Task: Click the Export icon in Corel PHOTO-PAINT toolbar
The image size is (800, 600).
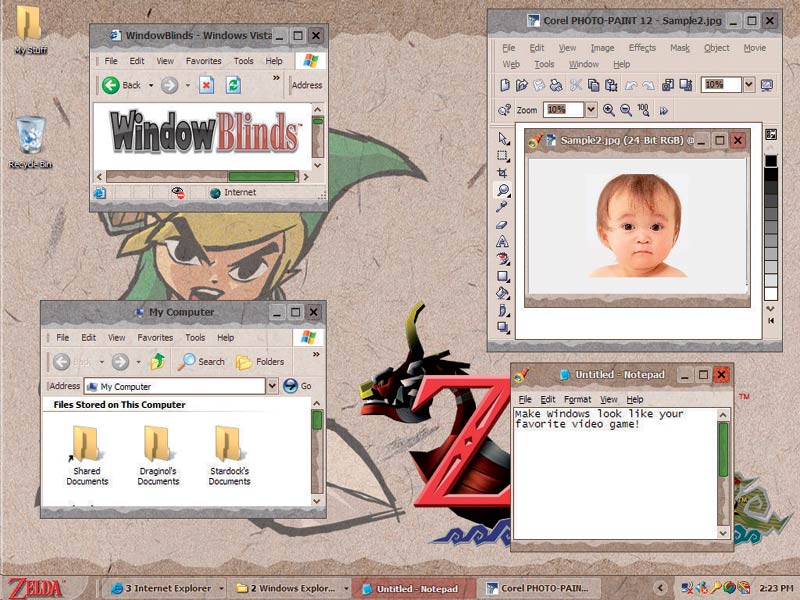Action: pyautogui.click(x=686, y=85)
